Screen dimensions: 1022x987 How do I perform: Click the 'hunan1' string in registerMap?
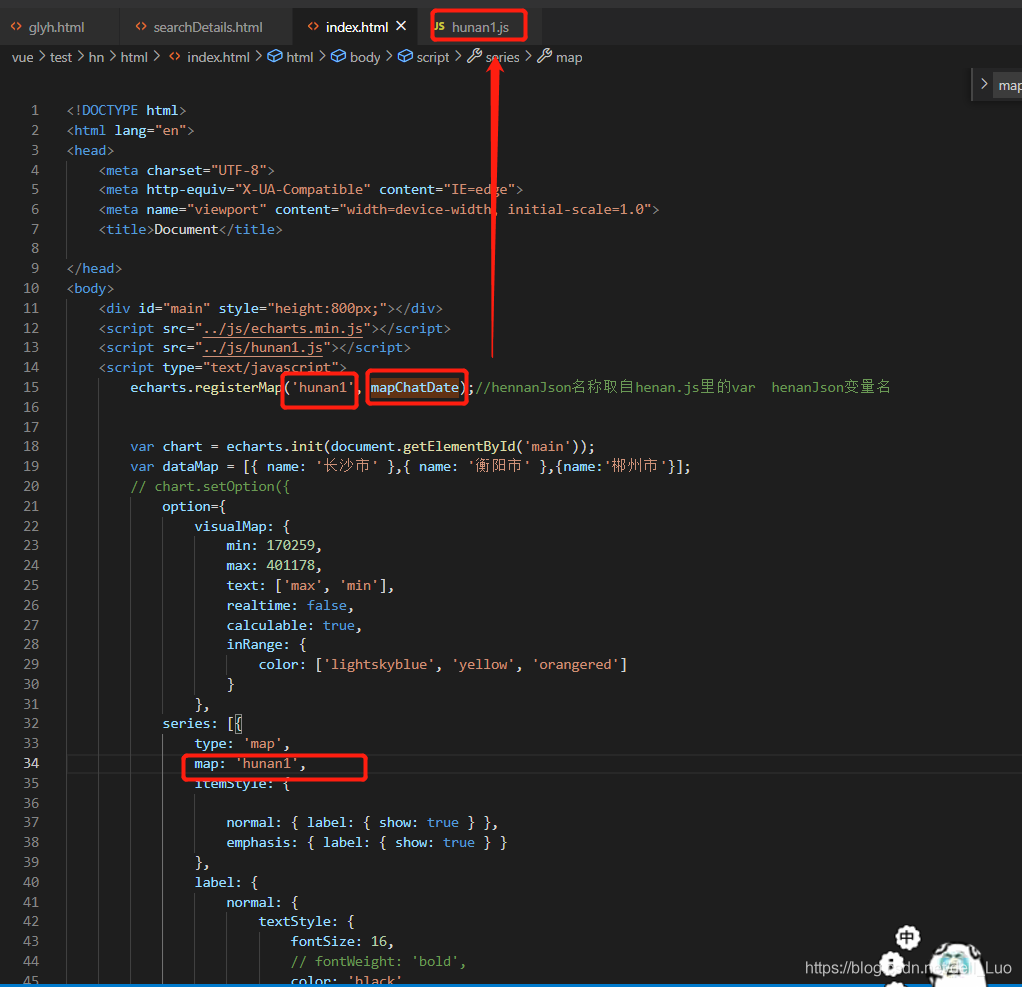pos(323,387)
